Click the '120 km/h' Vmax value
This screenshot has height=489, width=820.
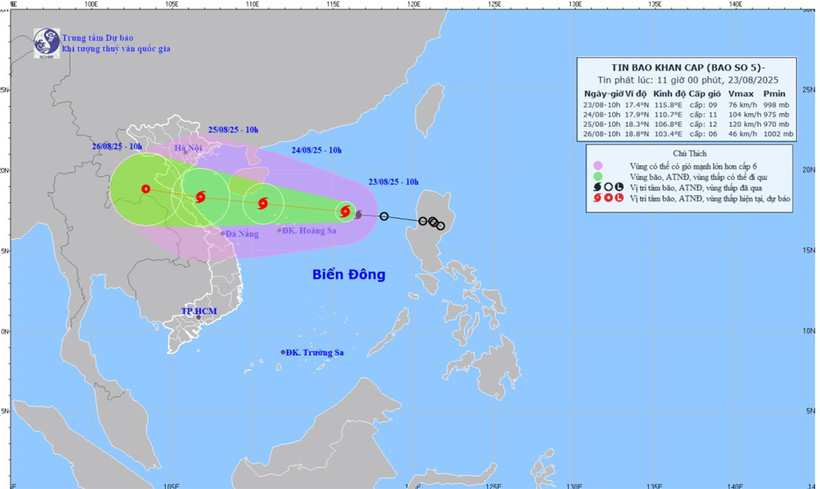[x=745, y=124]
